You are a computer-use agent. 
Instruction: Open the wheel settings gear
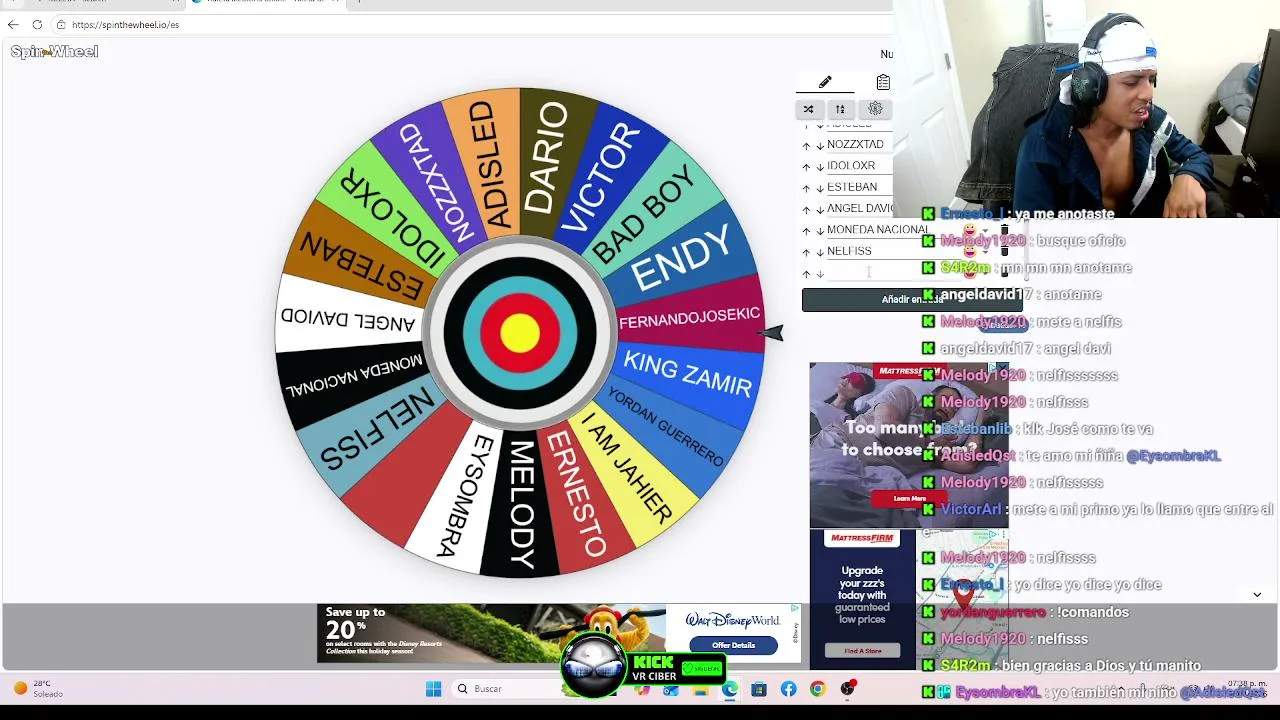pyautogui.click(x=875, y=109)
